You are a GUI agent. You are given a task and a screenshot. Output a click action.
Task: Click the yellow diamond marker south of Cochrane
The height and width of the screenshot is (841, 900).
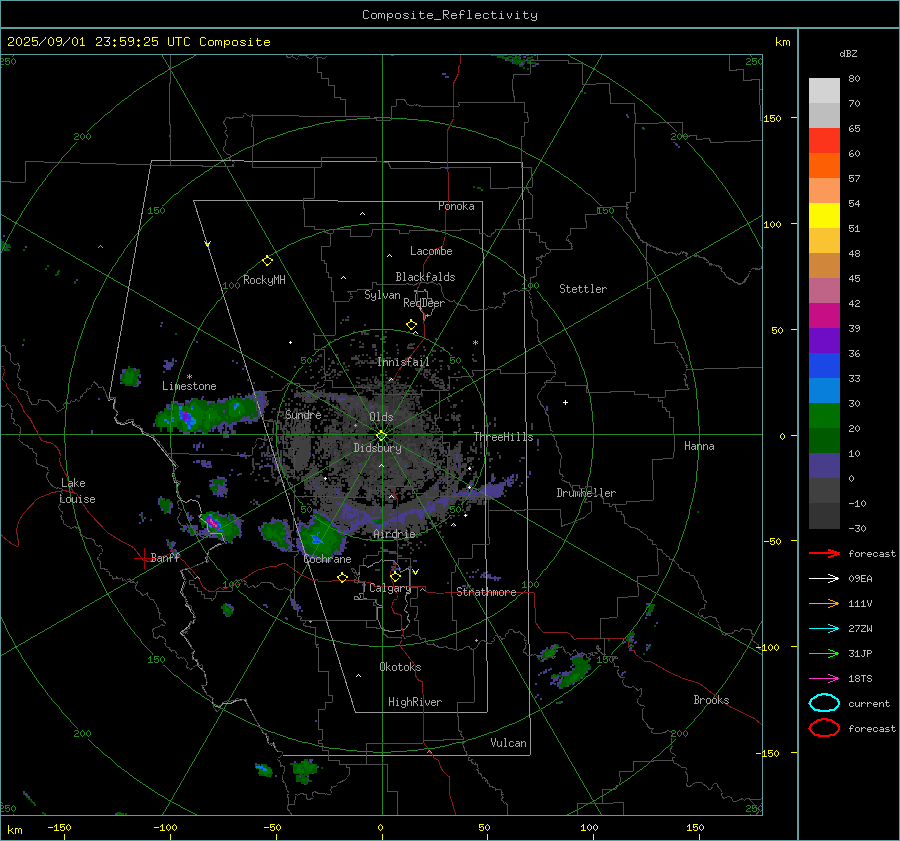tap(342, 577)
